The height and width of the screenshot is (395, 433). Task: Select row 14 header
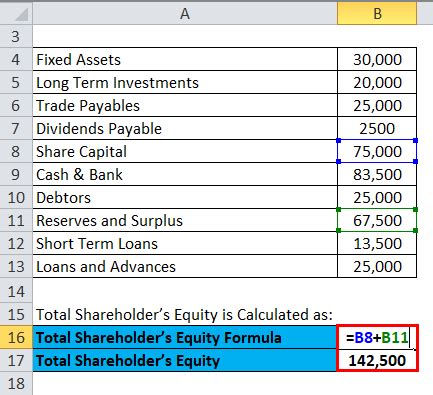[16, 291]
